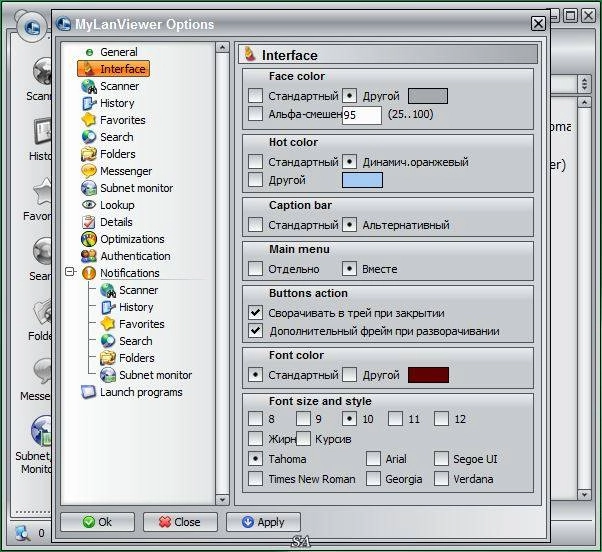This screenshot has height=552, width=602.
Task: Click the Notifications exclamation icon
Action: click(89, 273)
